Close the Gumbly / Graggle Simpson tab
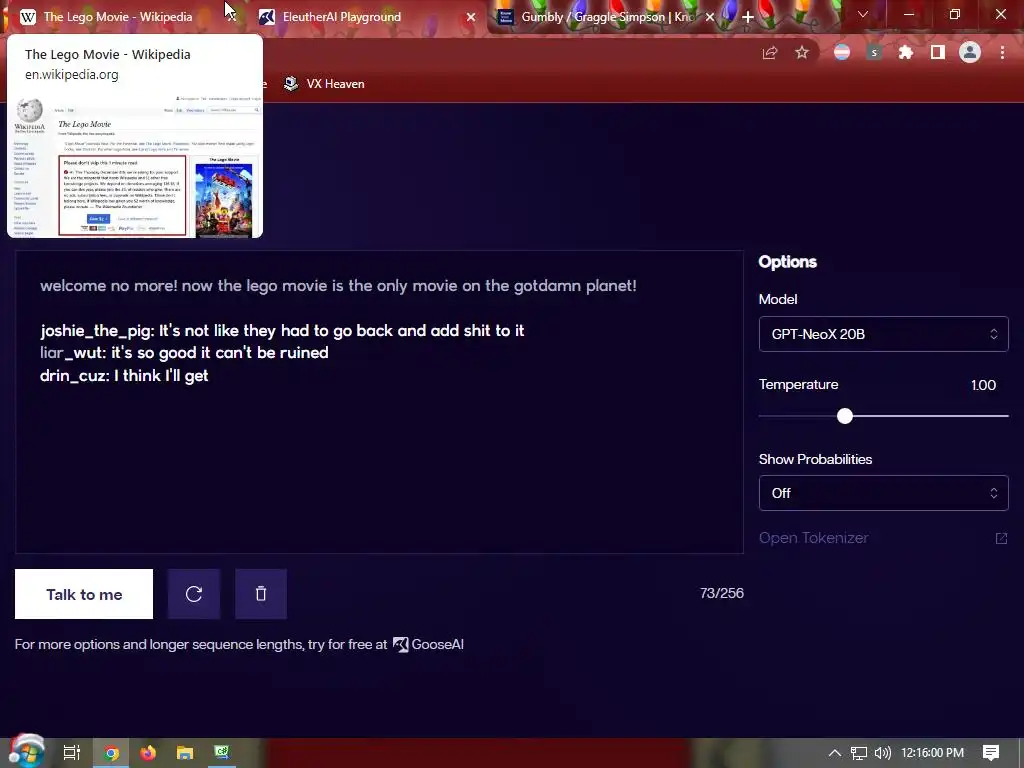The image size is (1024, 768). [x=710, y=17]
